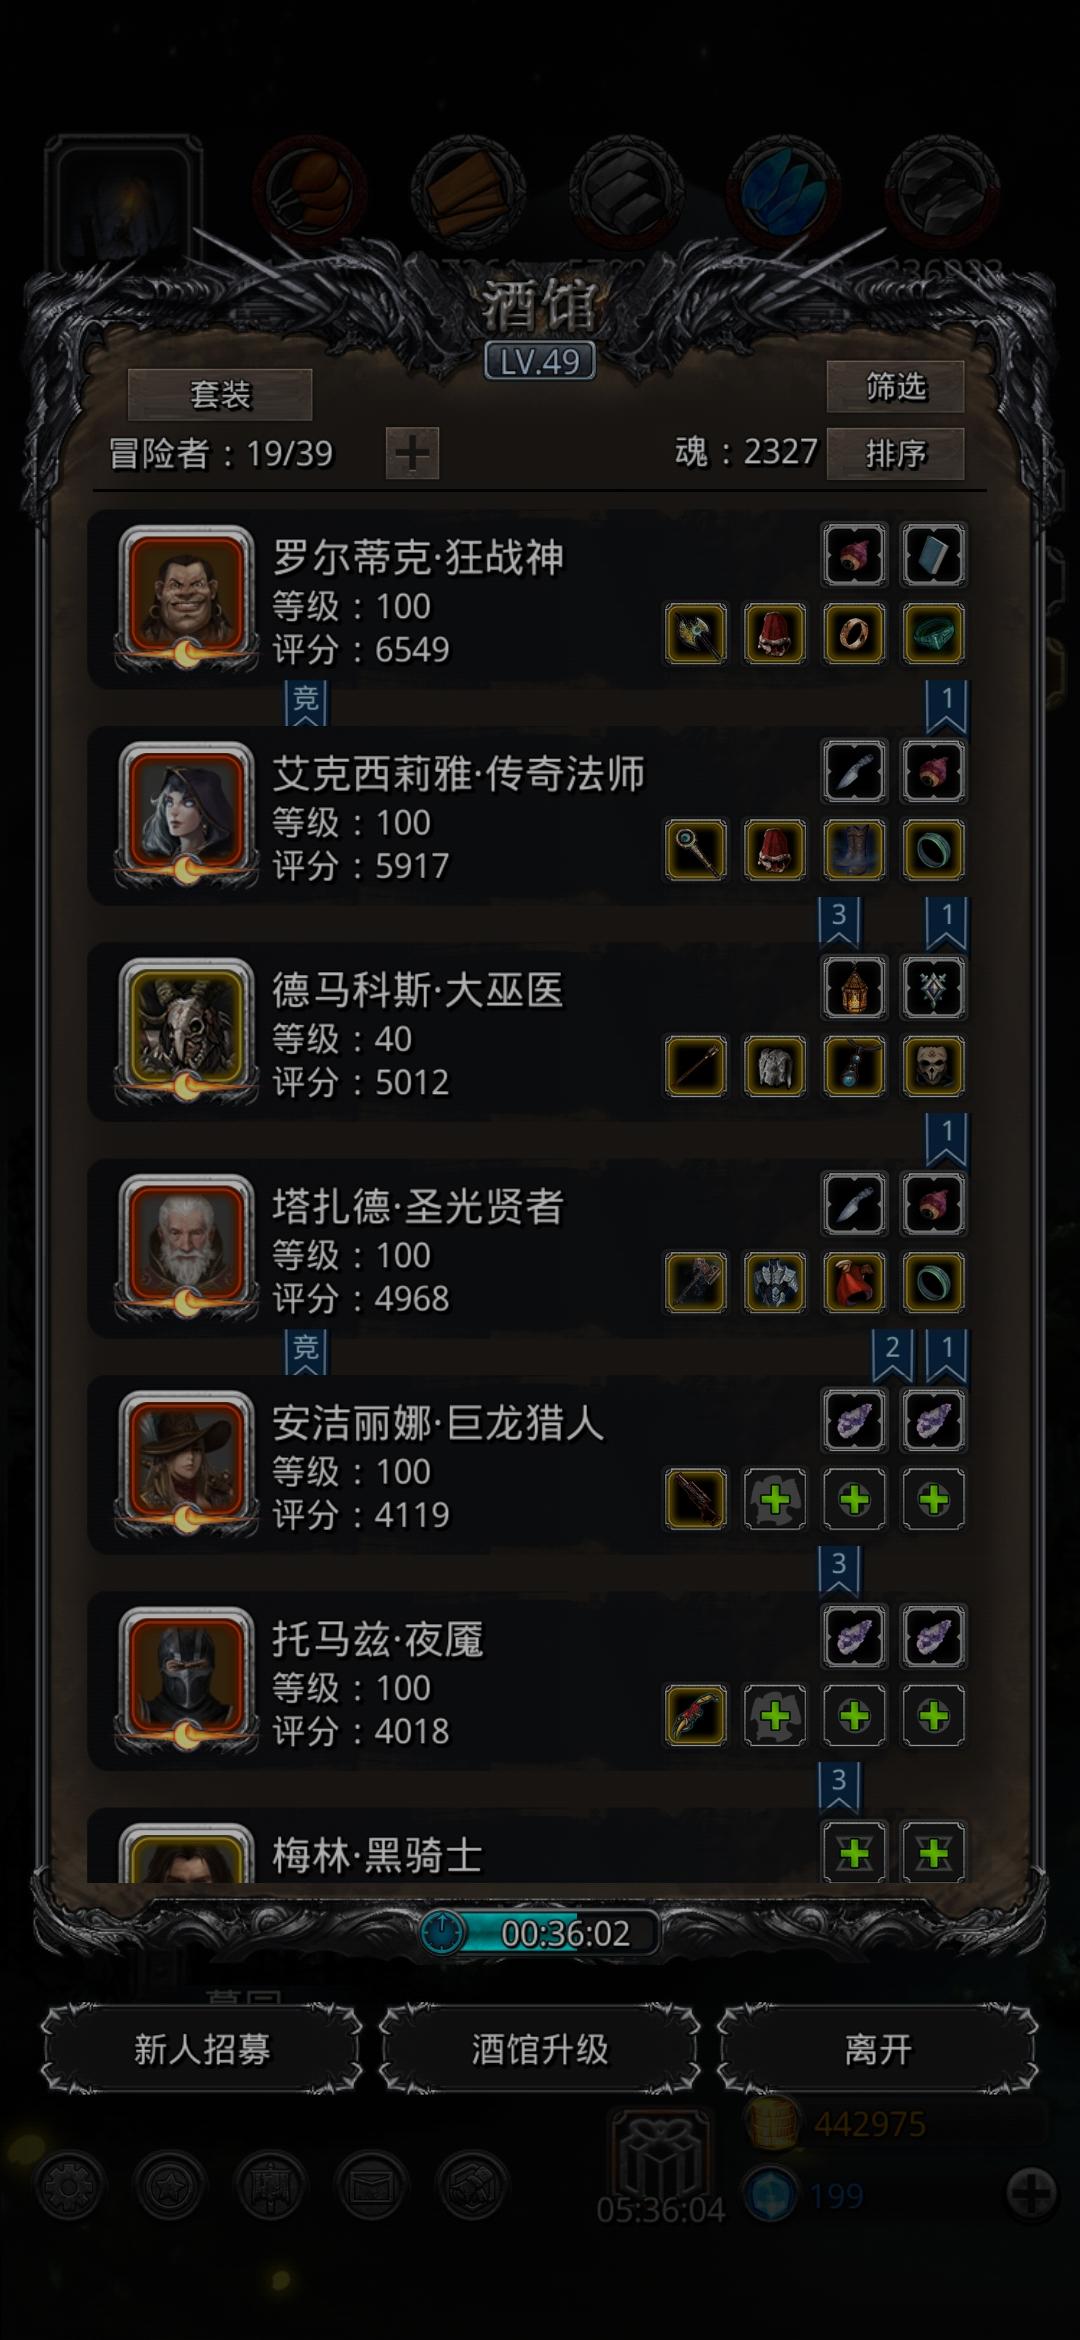Open the battle axe weapon slot of 罗尔蒂克·狂战神
Viewport: 1080px width, 2340px height.
(695, 633)
